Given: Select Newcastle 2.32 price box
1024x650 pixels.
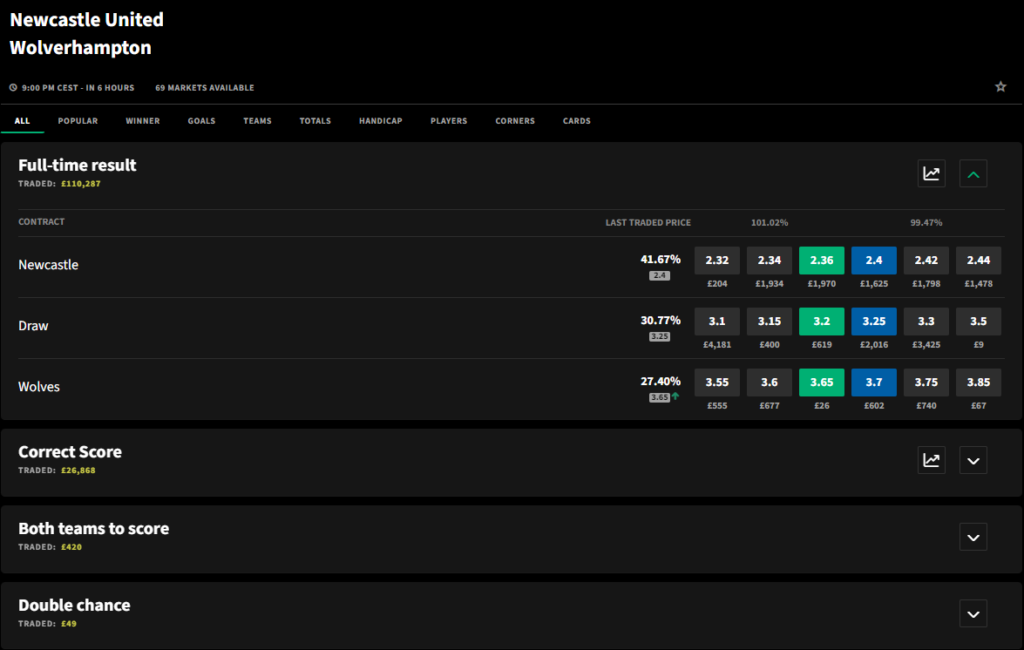Looking at the screenshot, I should [x=717, y=260].
